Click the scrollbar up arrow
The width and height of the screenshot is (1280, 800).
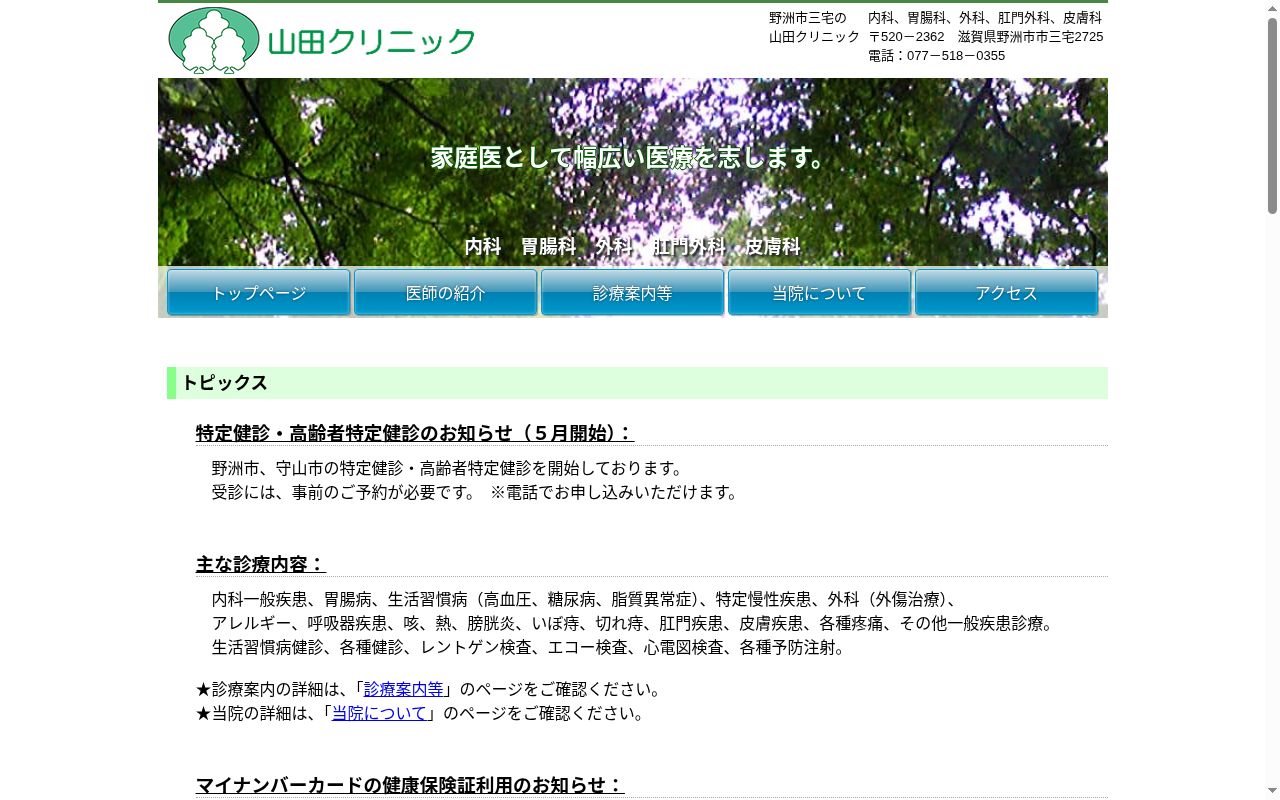[x=1272, y=8]
